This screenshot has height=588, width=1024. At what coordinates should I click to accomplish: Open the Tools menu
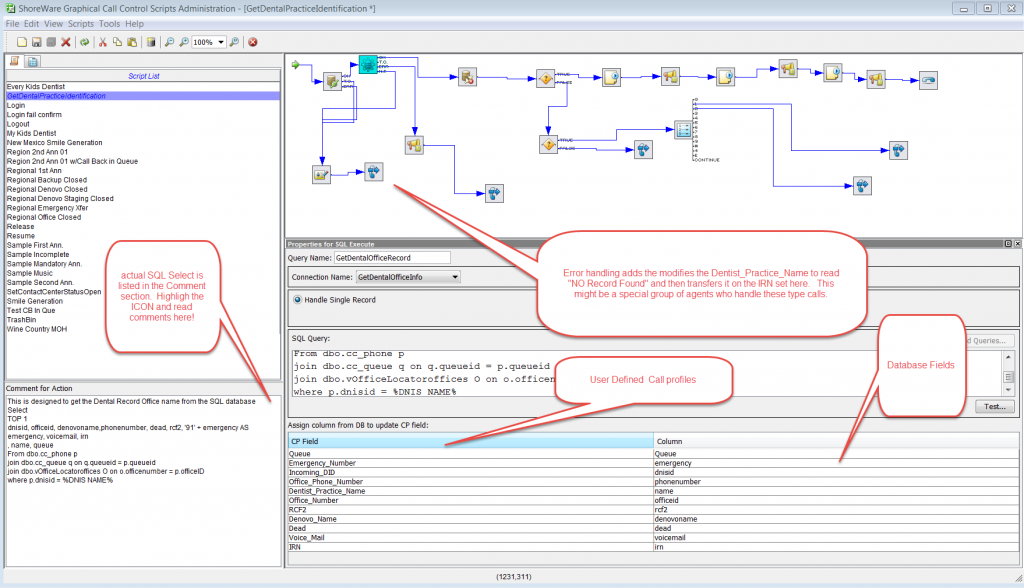pyautogui.click(x=111, y=23)
